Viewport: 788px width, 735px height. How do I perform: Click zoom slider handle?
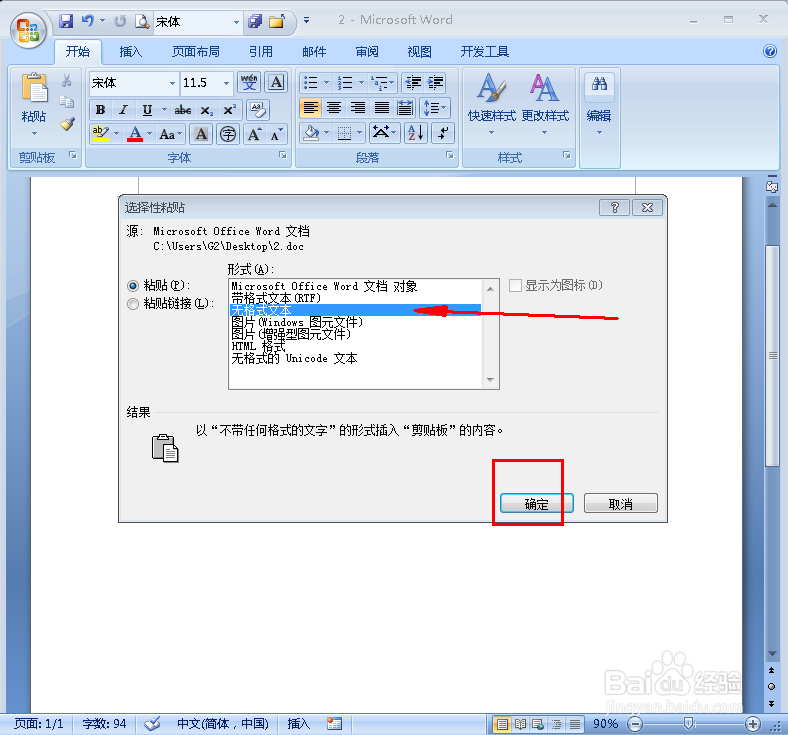pos(688,723)
